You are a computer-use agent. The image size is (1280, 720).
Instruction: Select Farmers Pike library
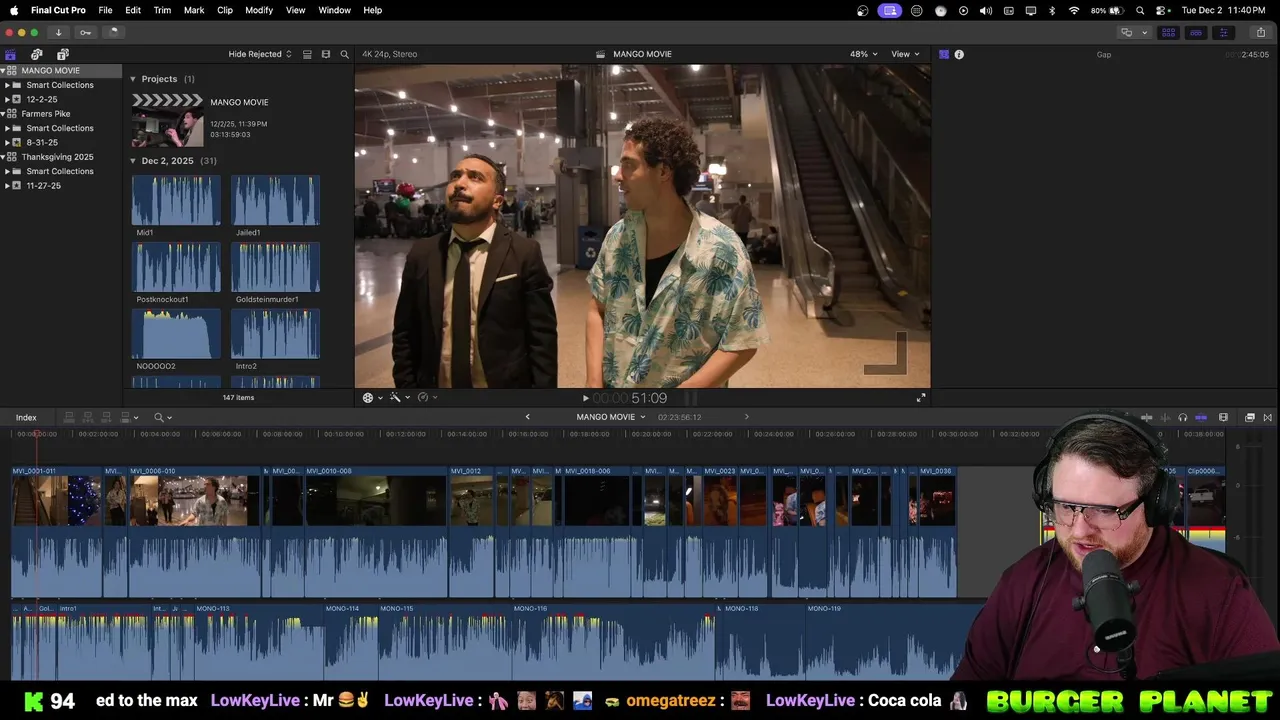[46, 114]
